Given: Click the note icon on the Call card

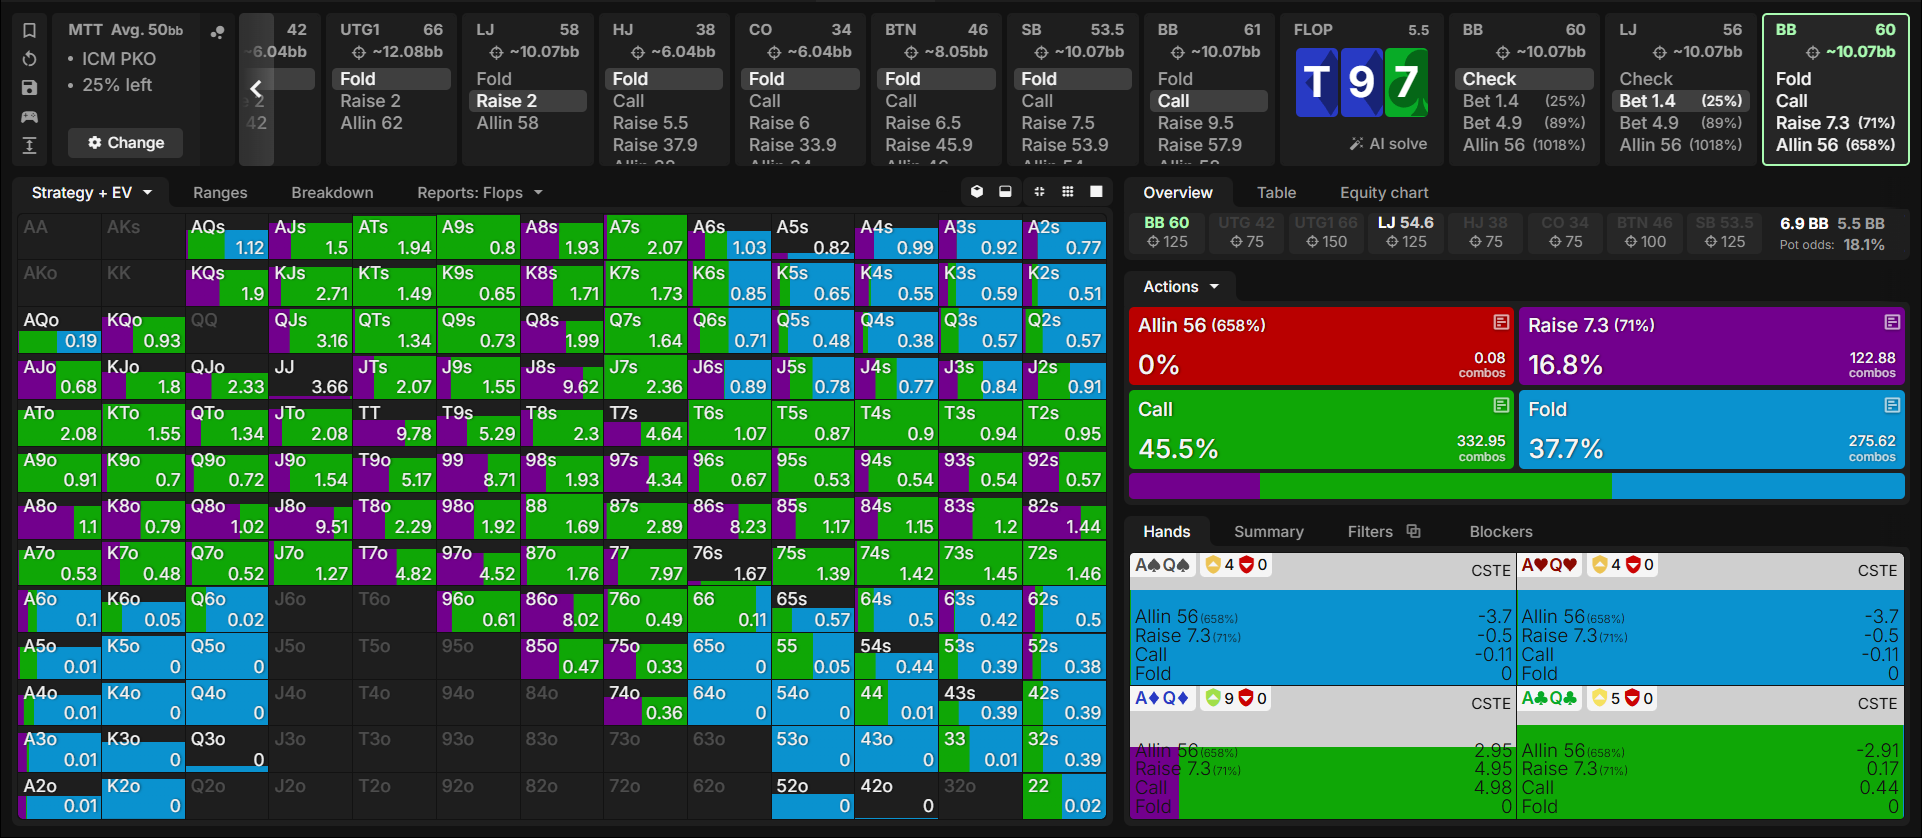Looking at the screenshot, I should pyautogui.click(x=1501, y=405).
